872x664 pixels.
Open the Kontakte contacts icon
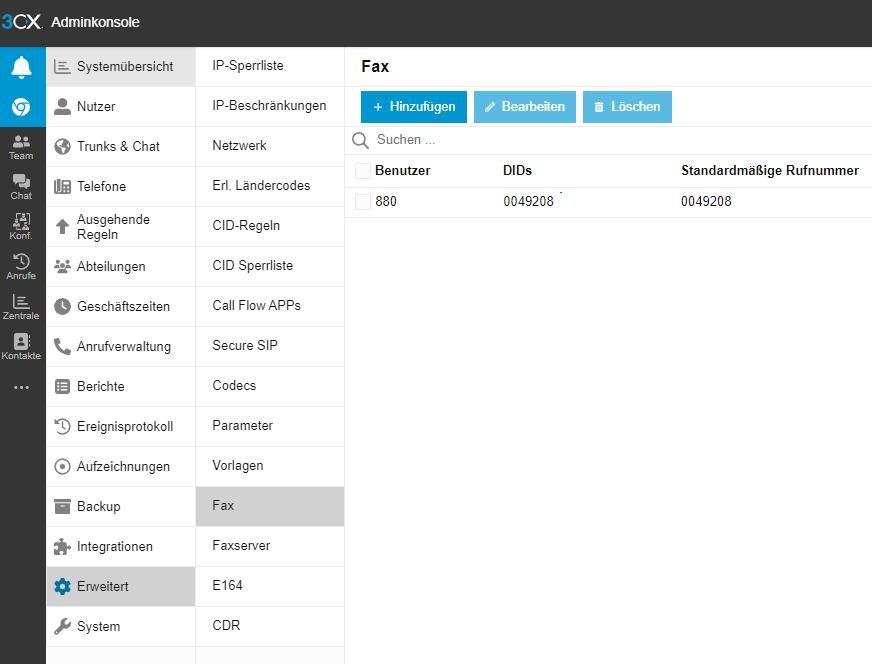tap(21, 347)
